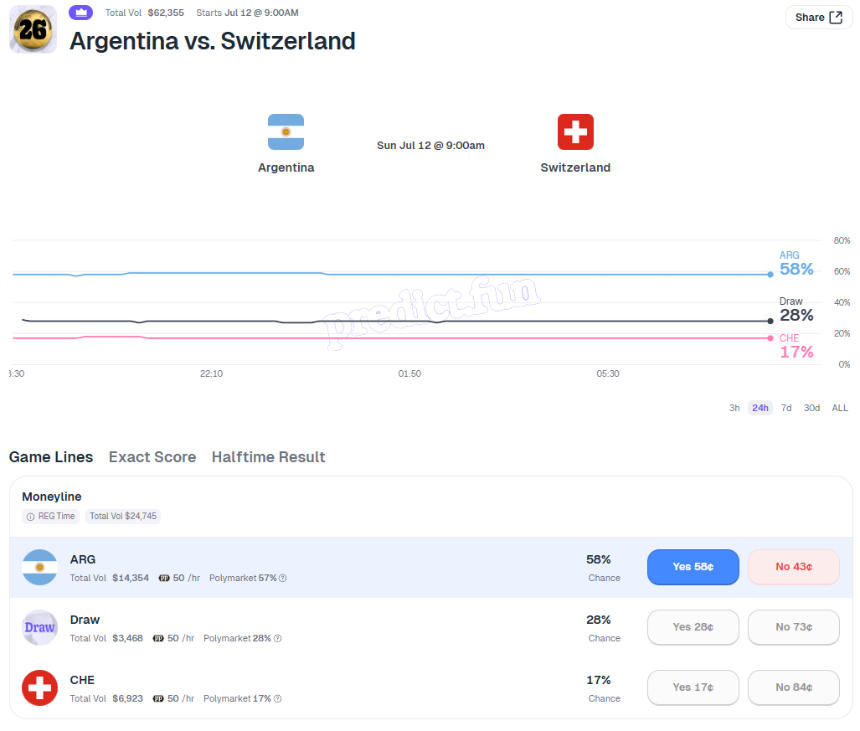
Task: Click the REG Time info tag
Action: [x=50, y=516]
